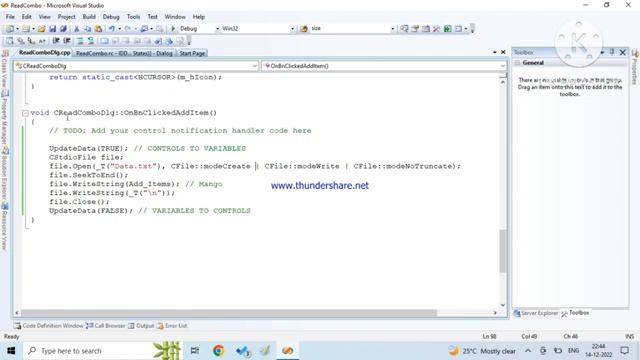The image size is (640, 360).
Task: Close the active document with X
Action: pyautogui.click(x=503, y=52)
